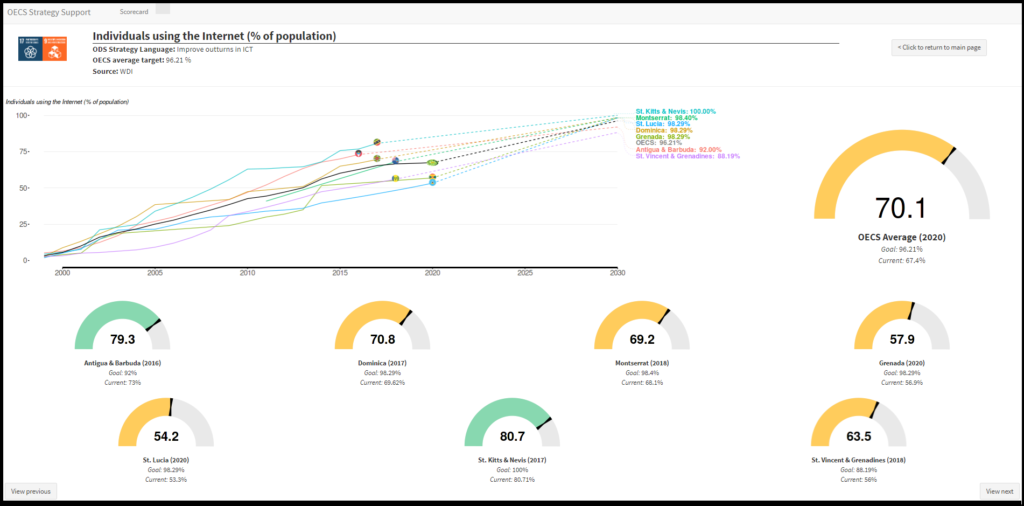Select the St. Vincent flag marker at 2018
Image resolution: width=1024 pixels, height=506 pixels.
point(396,178)
